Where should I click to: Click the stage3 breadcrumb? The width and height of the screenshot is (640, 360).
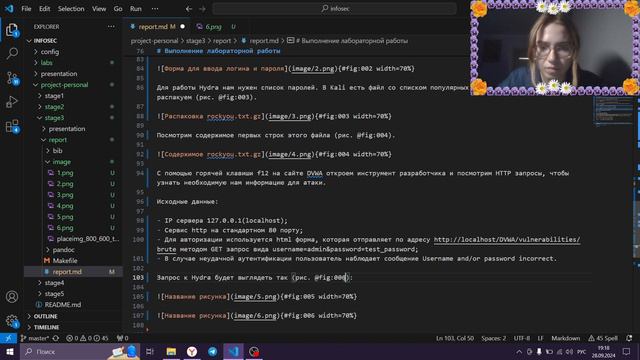tap(196, 41)
